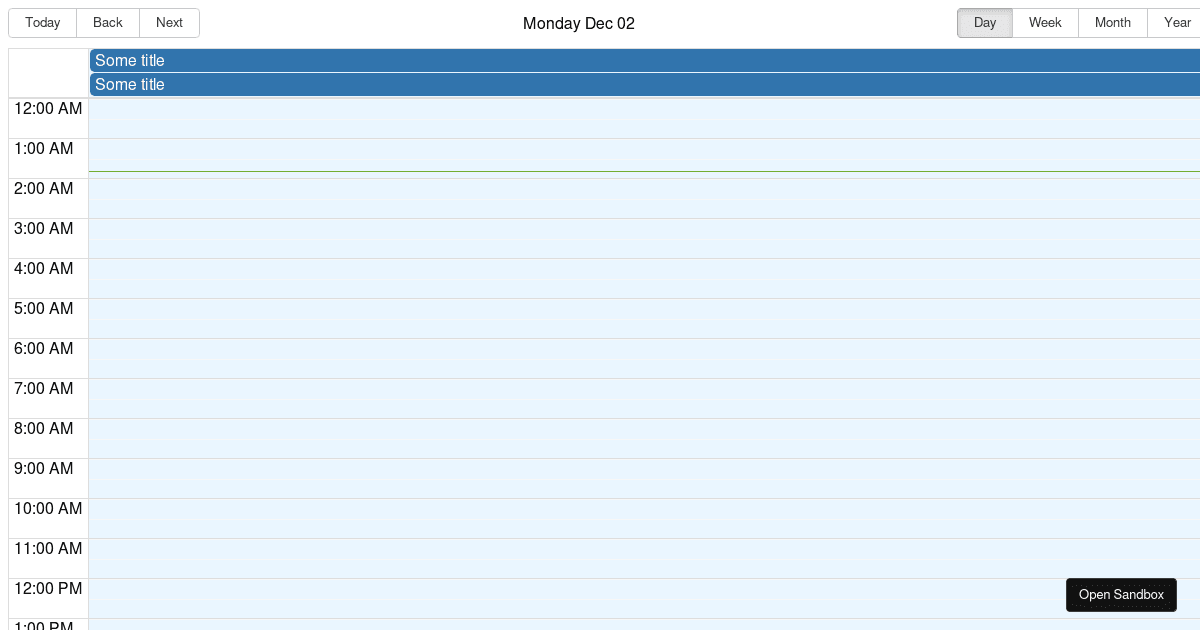Select the Day view tab
The height and width of the screenshot is (630, 1200).
pos(984,22)
